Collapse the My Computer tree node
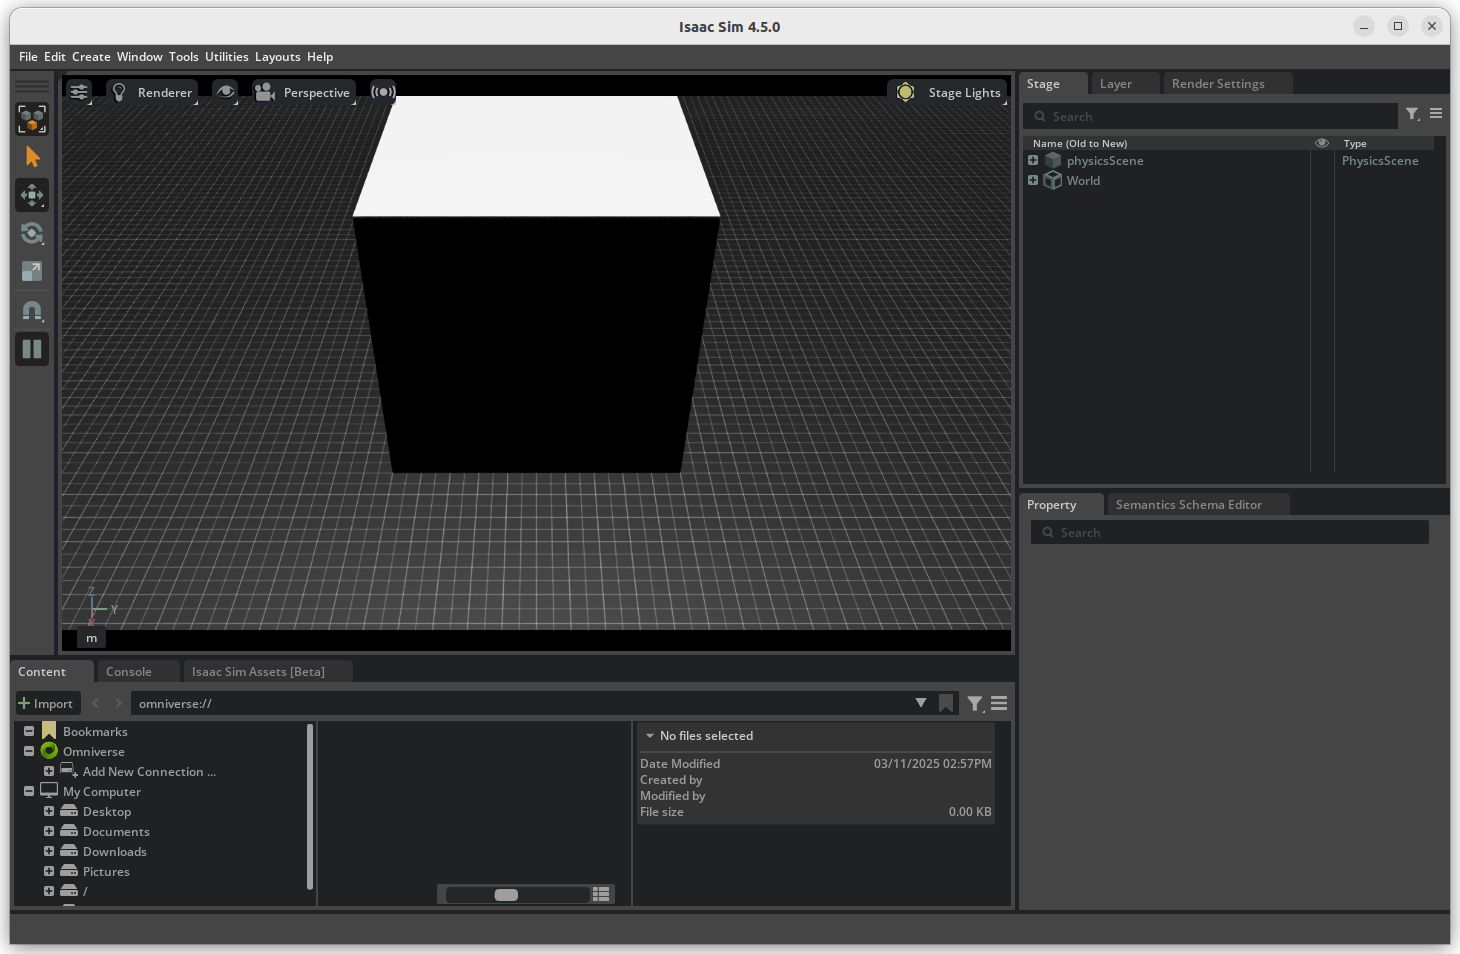Screen dimensions: 1460x954 [x=29, y=791]
